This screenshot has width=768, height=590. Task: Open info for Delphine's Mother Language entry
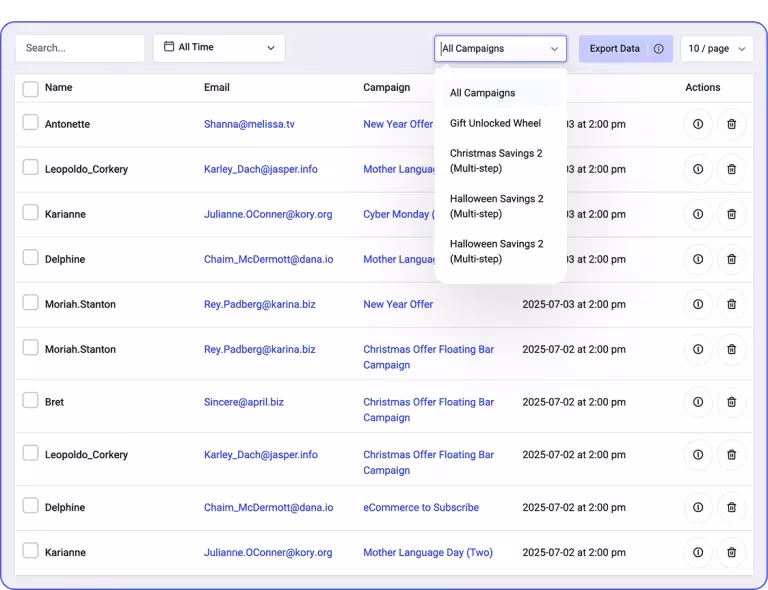click(698, 260)
